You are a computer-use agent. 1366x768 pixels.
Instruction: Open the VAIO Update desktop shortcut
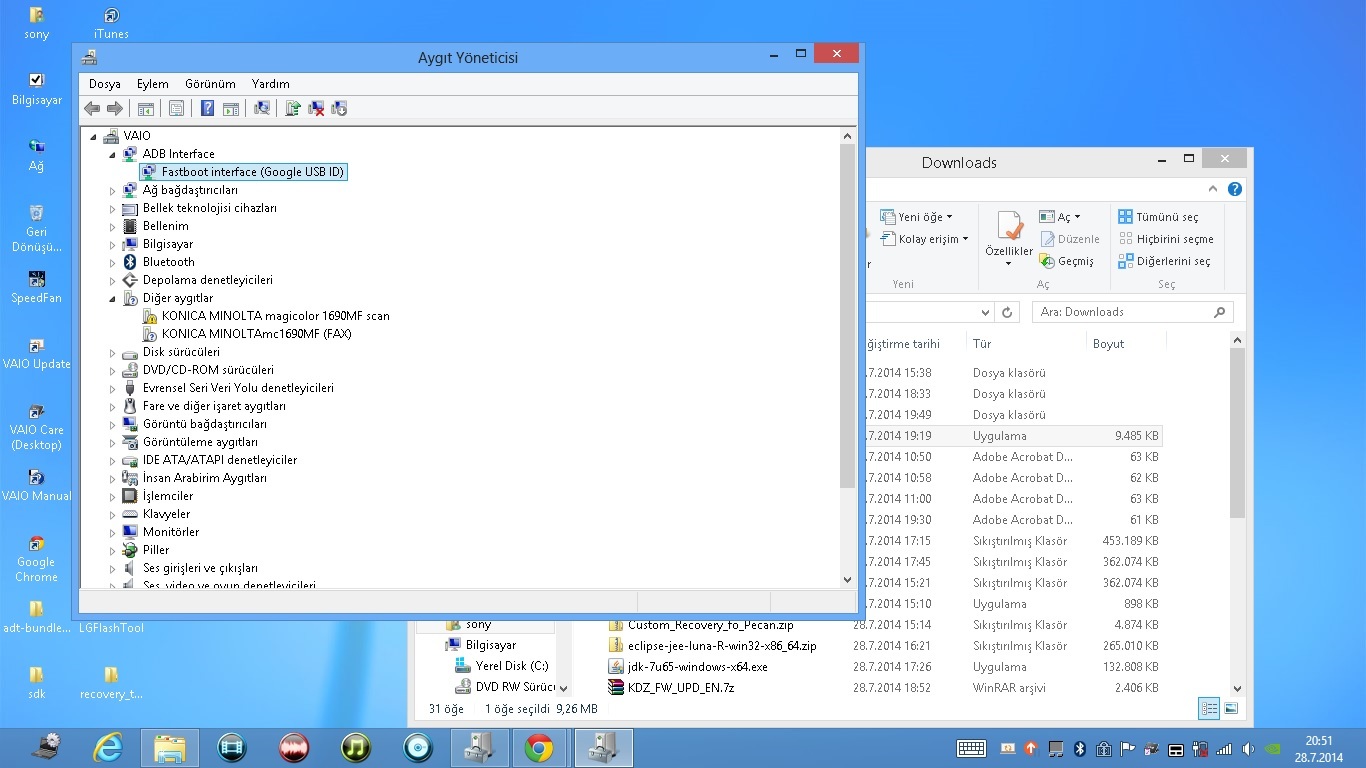click(37, 353)
